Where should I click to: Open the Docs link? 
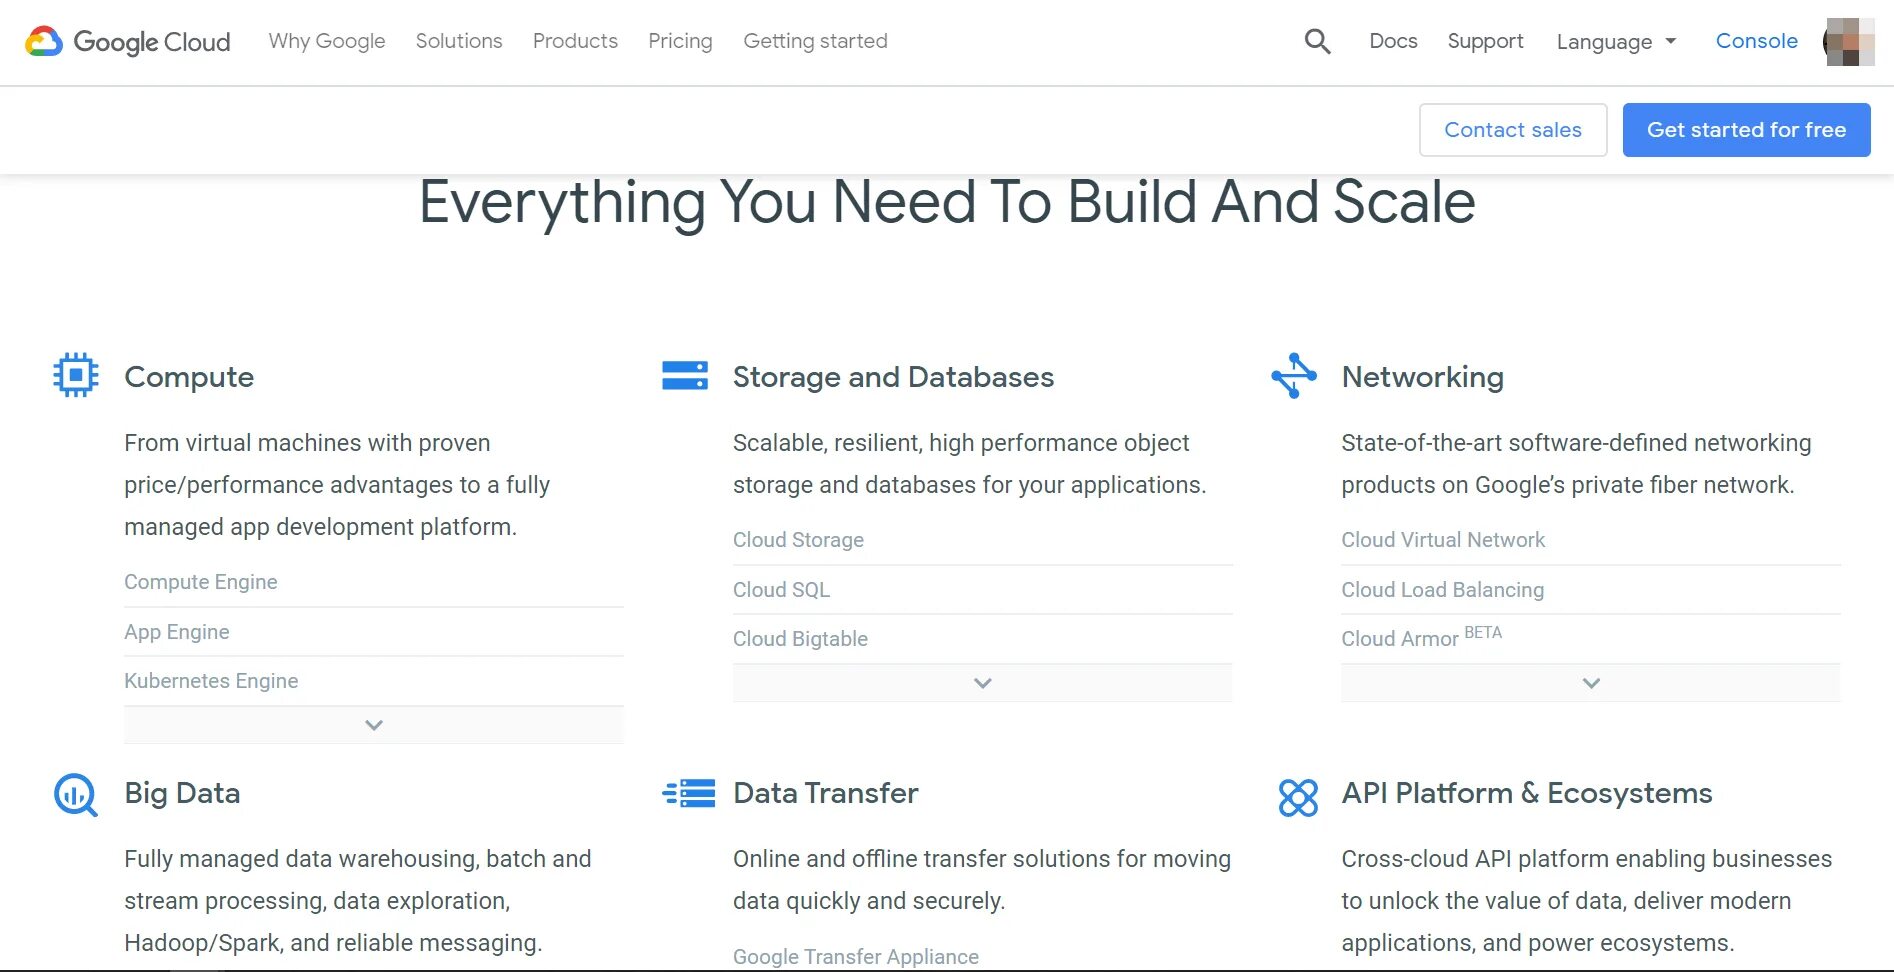coord(1393,41)
